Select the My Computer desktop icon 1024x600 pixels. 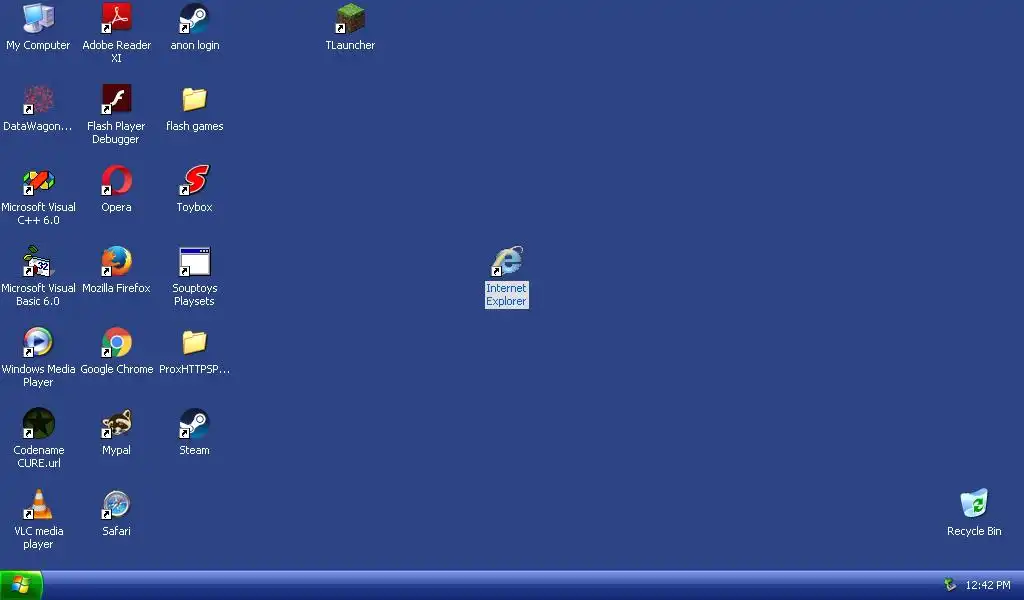pos(38,18)
